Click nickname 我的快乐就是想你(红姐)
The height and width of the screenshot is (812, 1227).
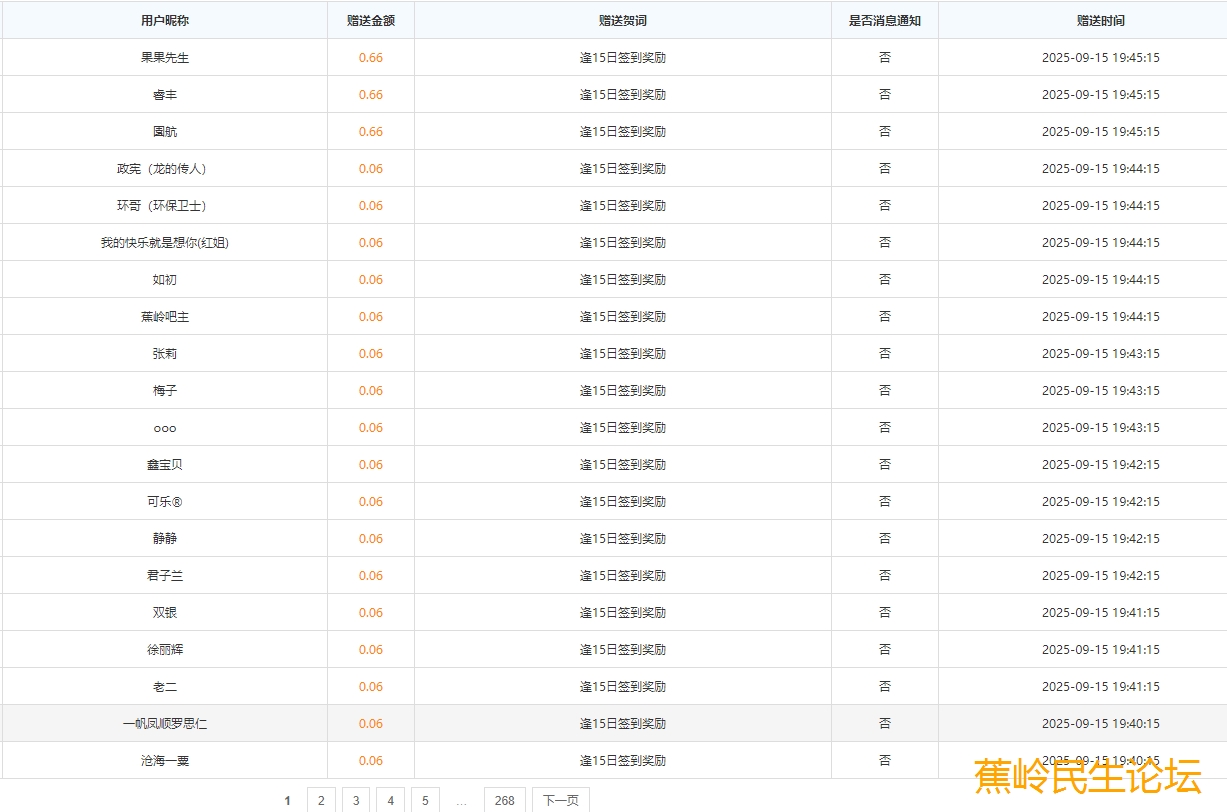164,243
